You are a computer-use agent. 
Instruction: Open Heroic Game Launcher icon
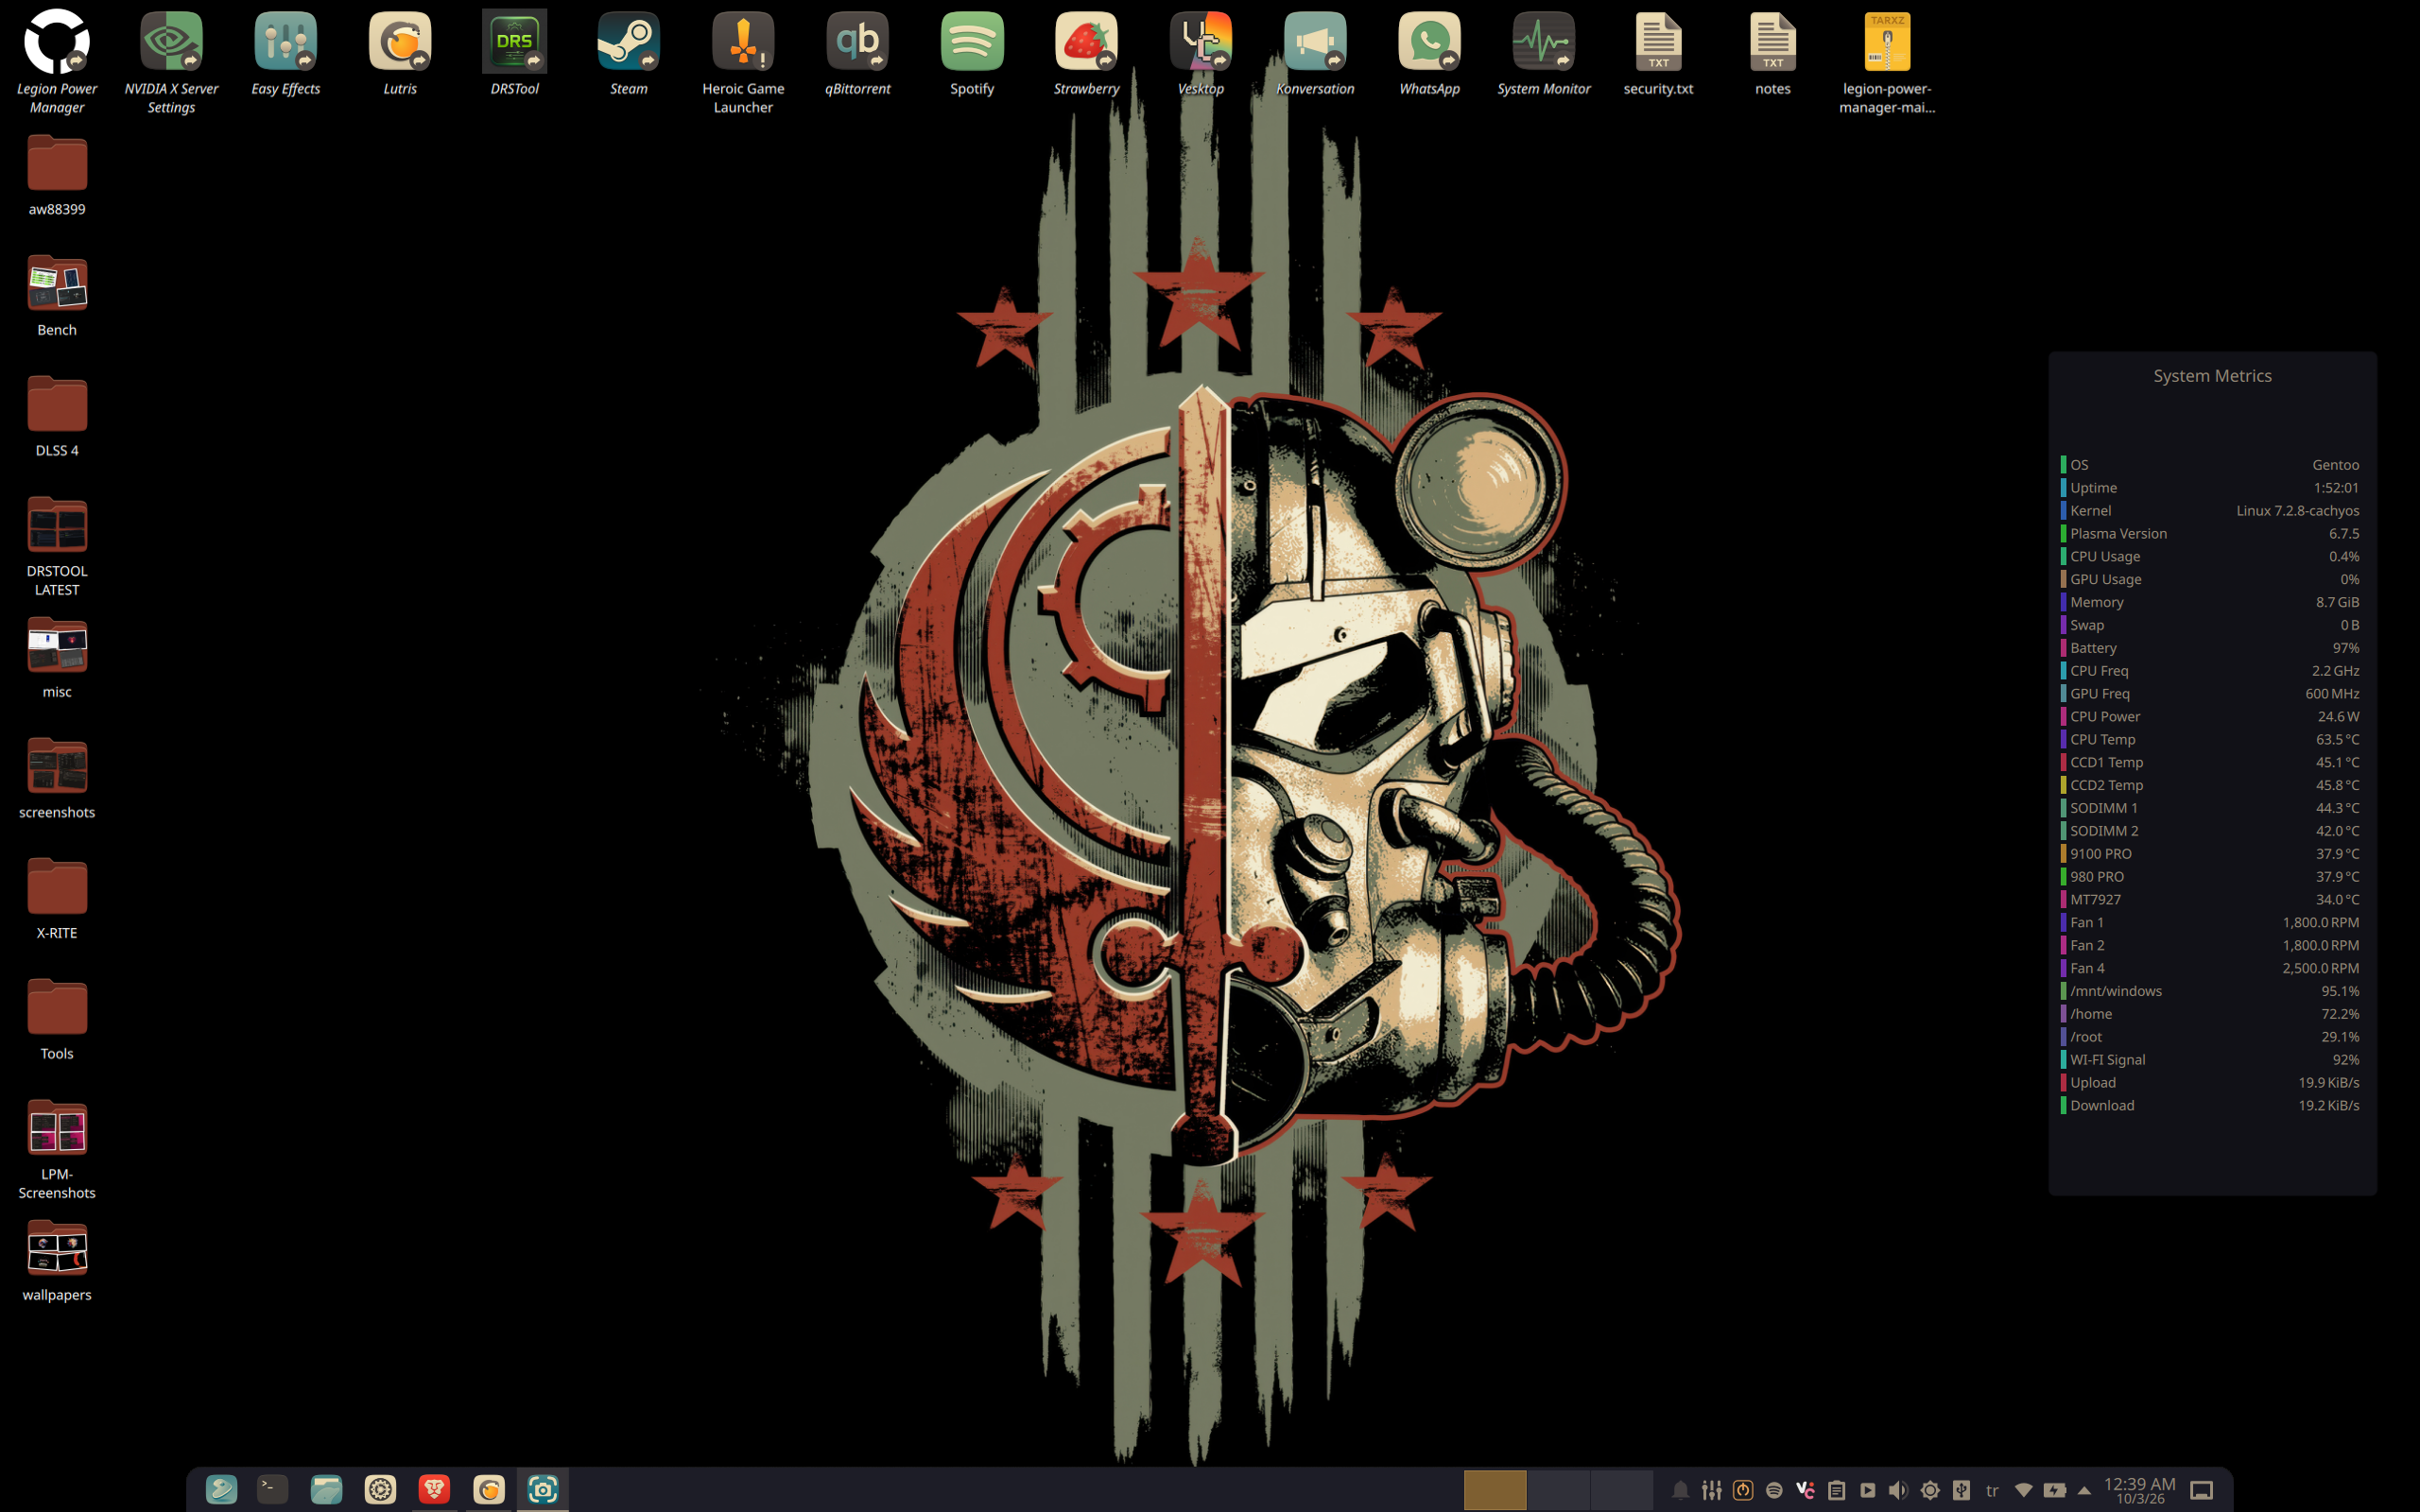tap(743, 42)
